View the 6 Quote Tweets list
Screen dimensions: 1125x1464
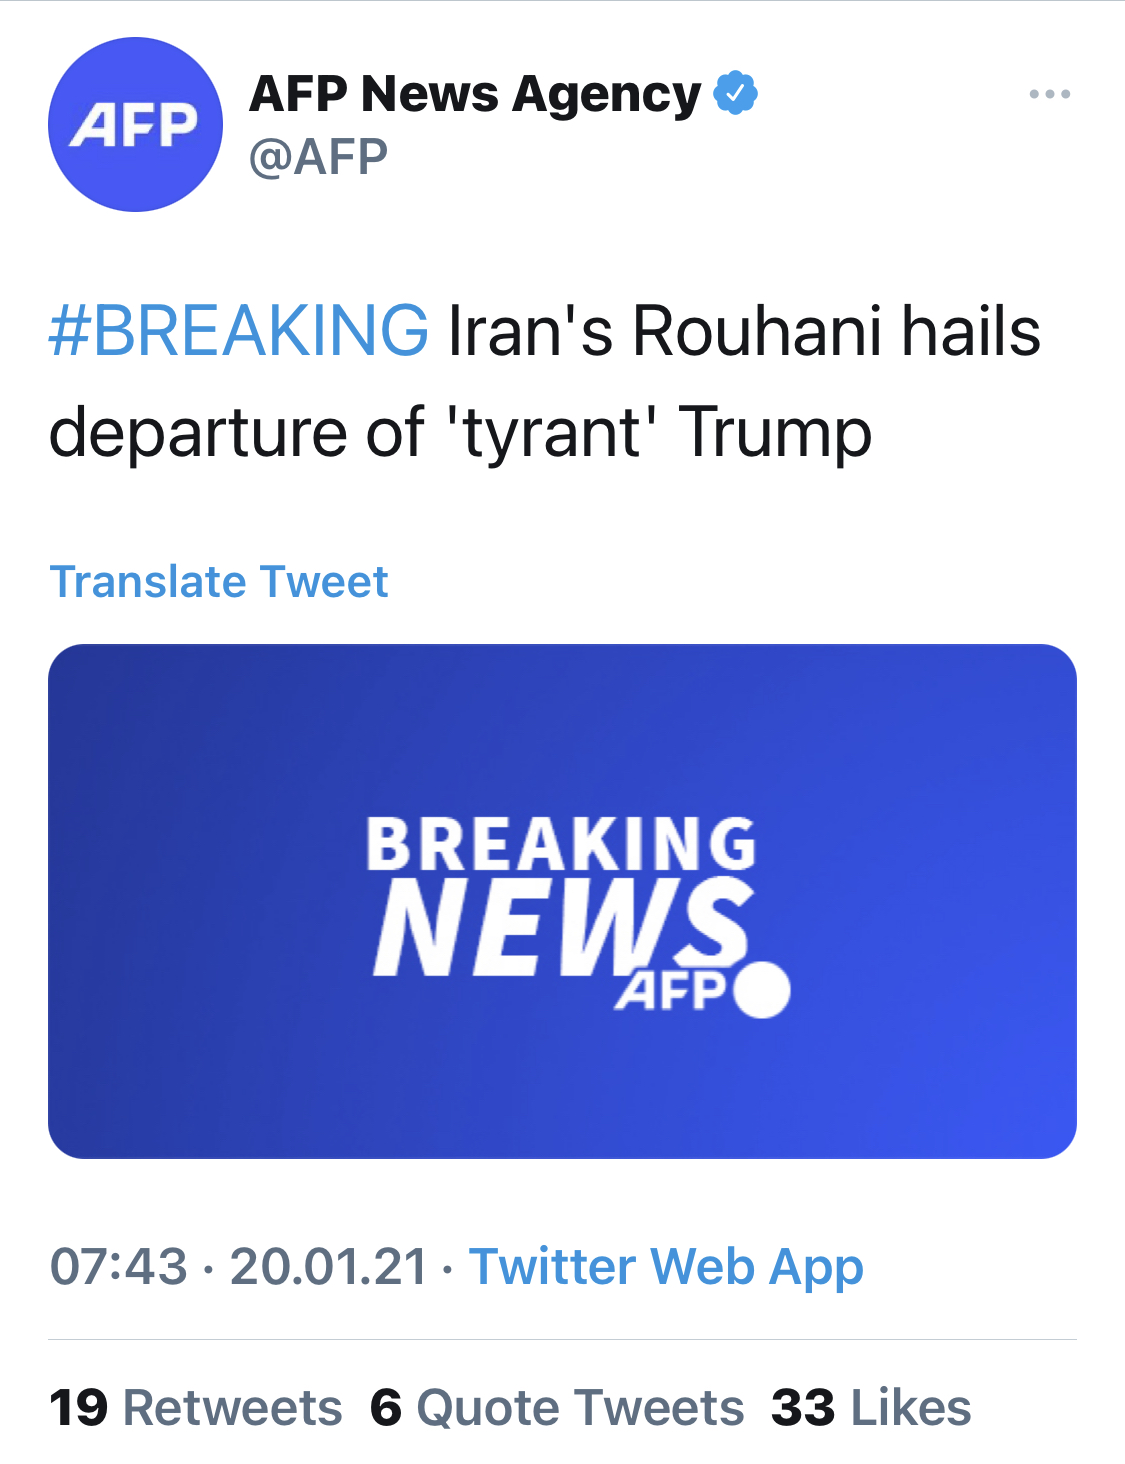click(557, 1407)
